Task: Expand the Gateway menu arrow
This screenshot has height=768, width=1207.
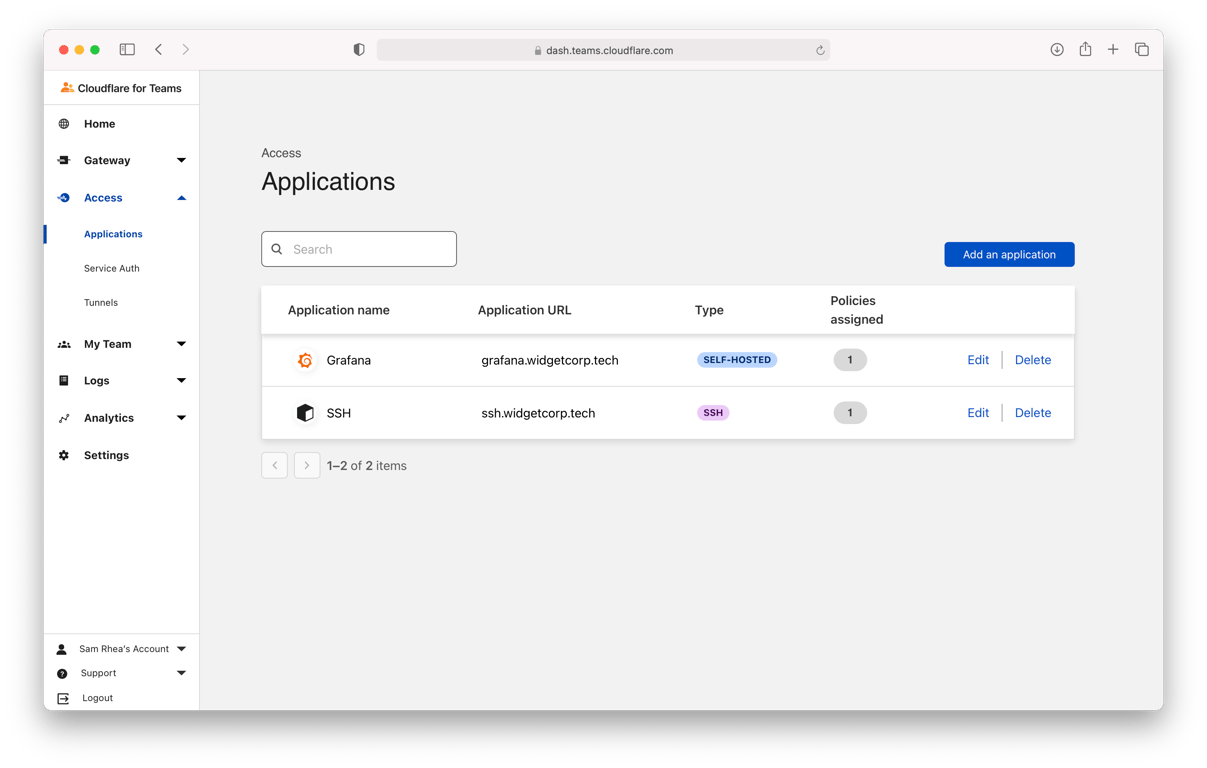Action: [x=181, y=160]
